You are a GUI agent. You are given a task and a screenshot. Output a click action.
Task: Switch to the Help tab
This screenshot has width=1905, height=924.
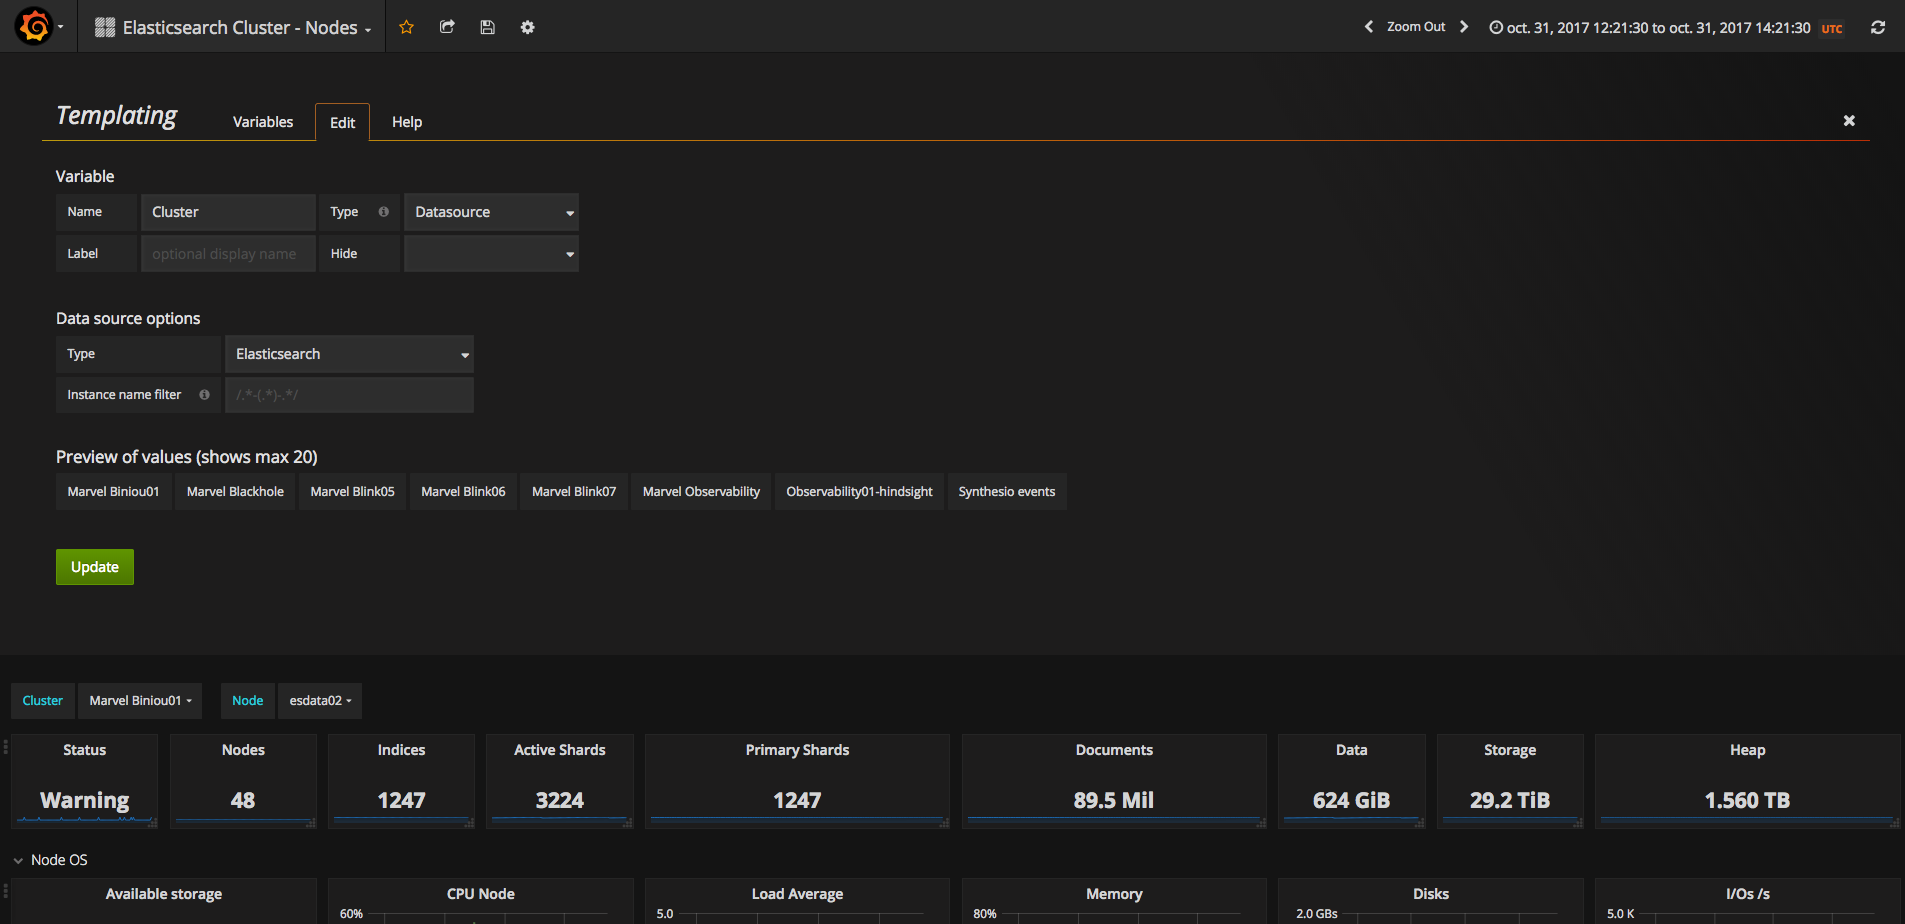[x=406, y=122]
